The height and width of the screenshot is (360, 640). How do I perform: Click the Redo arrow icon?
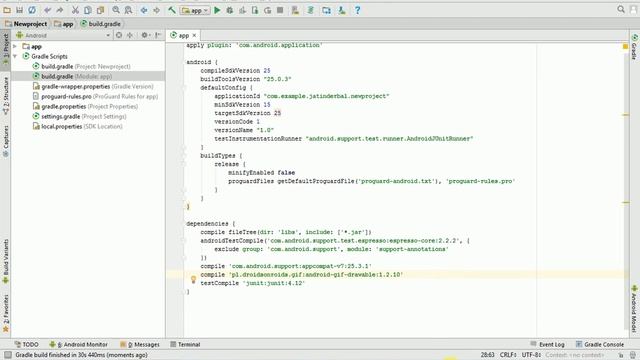pos(60,10)
